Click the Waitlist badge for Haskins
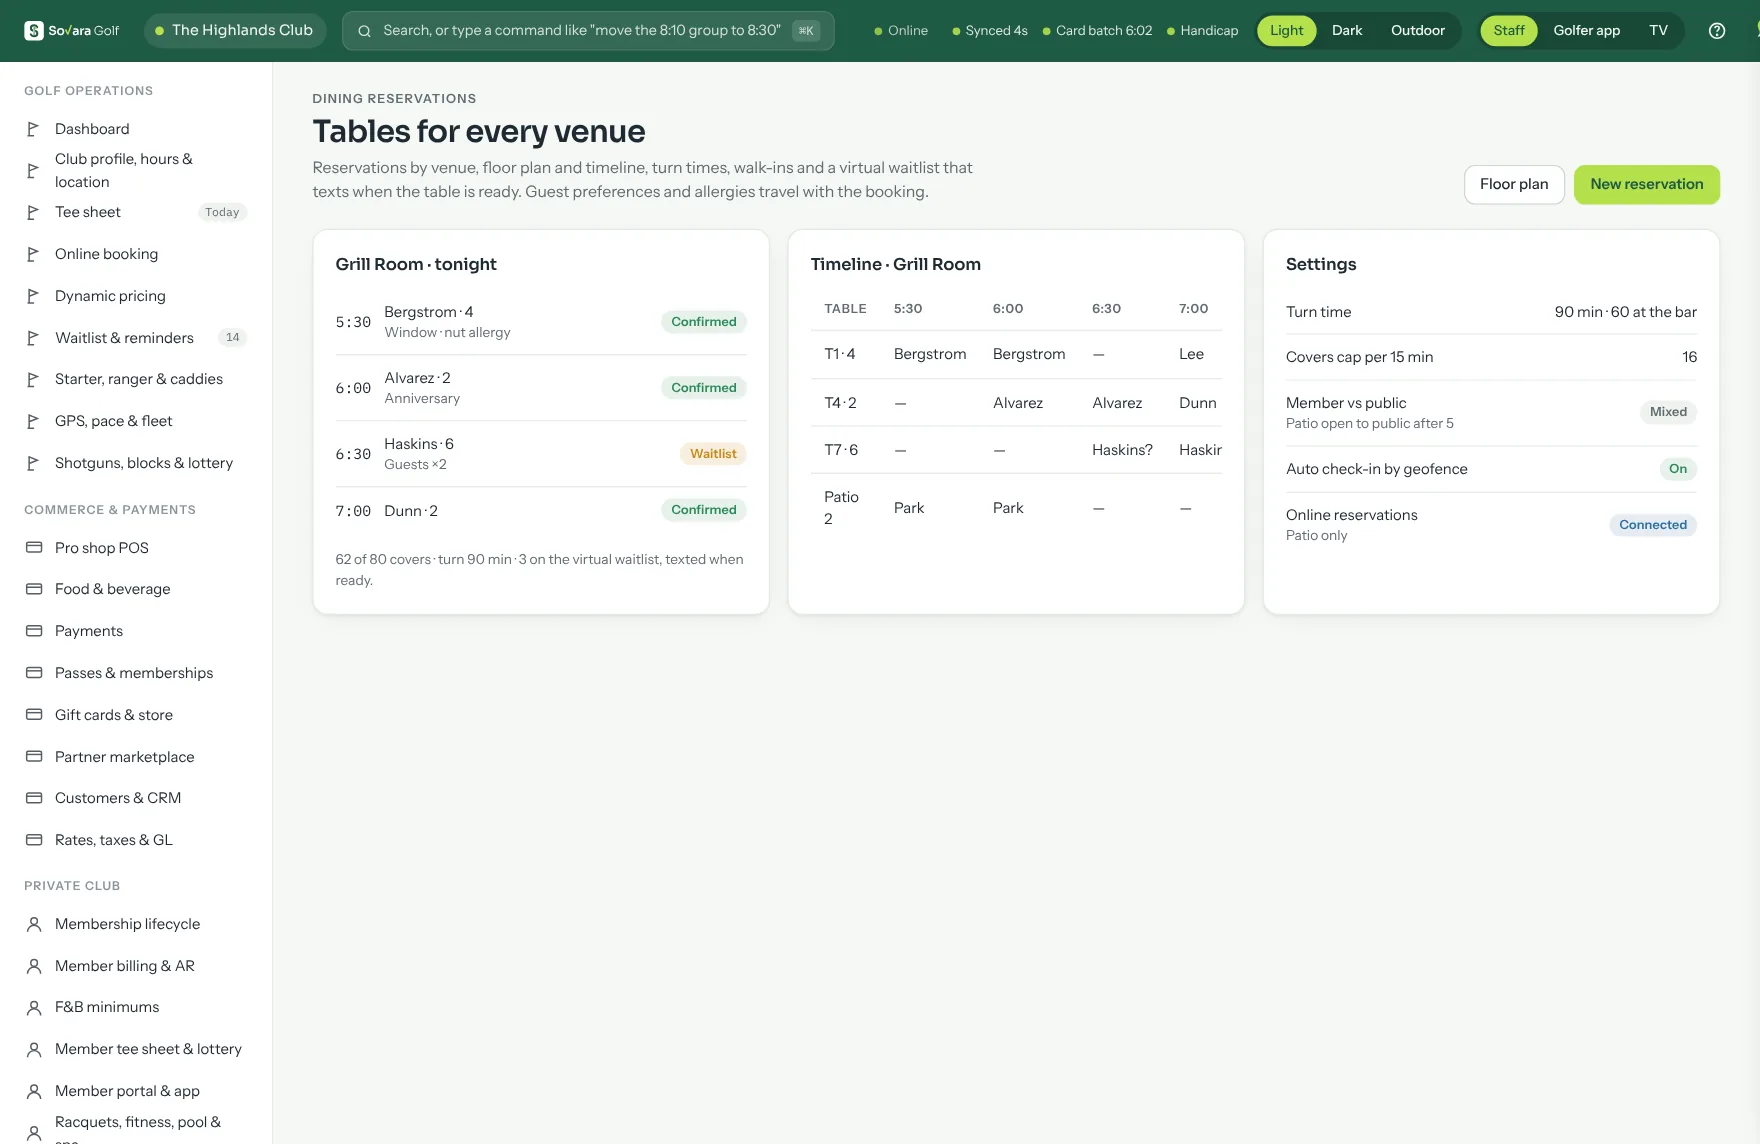 point(713,454)
